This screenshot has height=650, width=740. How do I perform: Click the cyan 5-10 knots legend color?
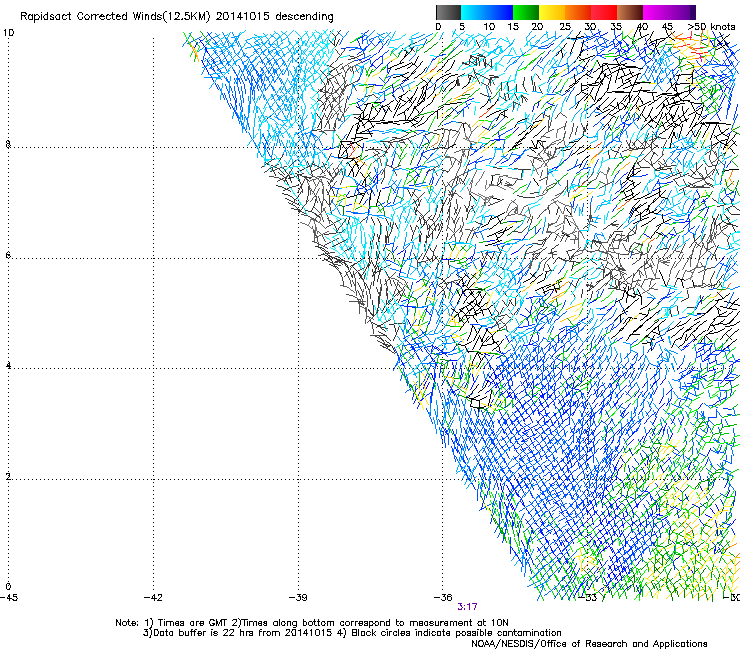click(473, 12)
